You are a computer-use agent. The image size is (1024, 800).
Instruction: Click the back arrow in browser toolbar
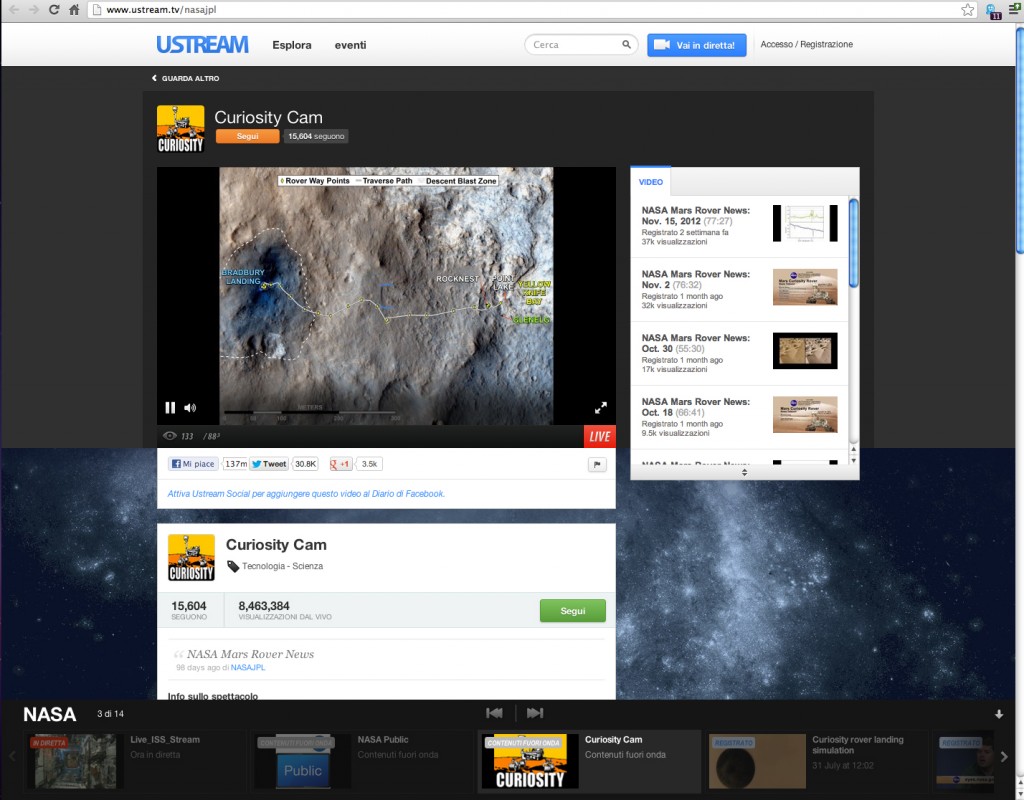[14, 9]
